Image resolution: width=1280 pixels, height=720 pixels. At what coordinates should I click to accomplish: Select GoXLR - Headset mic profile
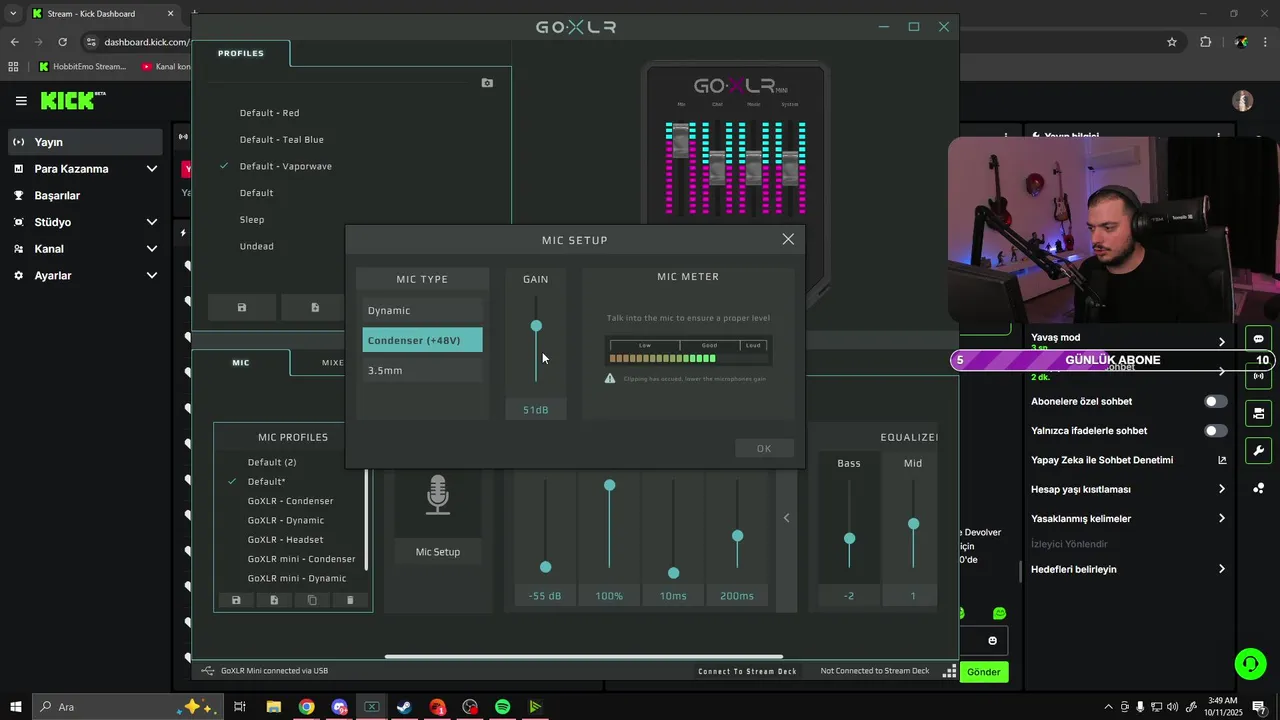click(286, 540)
